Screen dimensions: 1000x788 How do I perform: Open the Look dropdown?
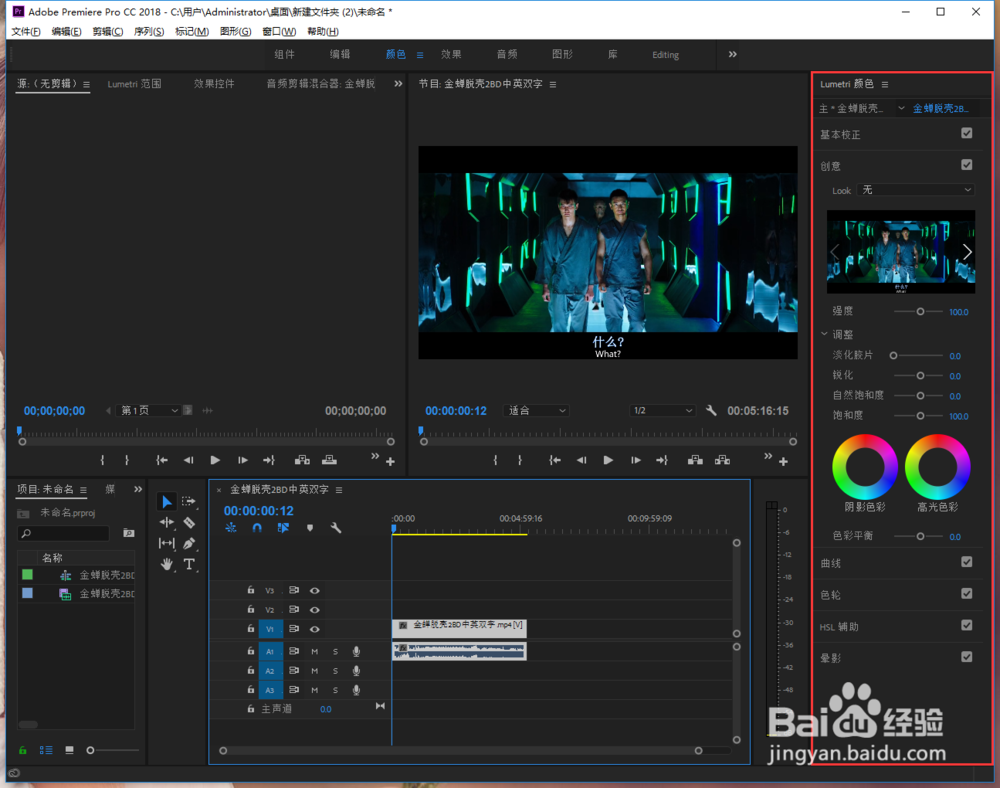point(916,190)
